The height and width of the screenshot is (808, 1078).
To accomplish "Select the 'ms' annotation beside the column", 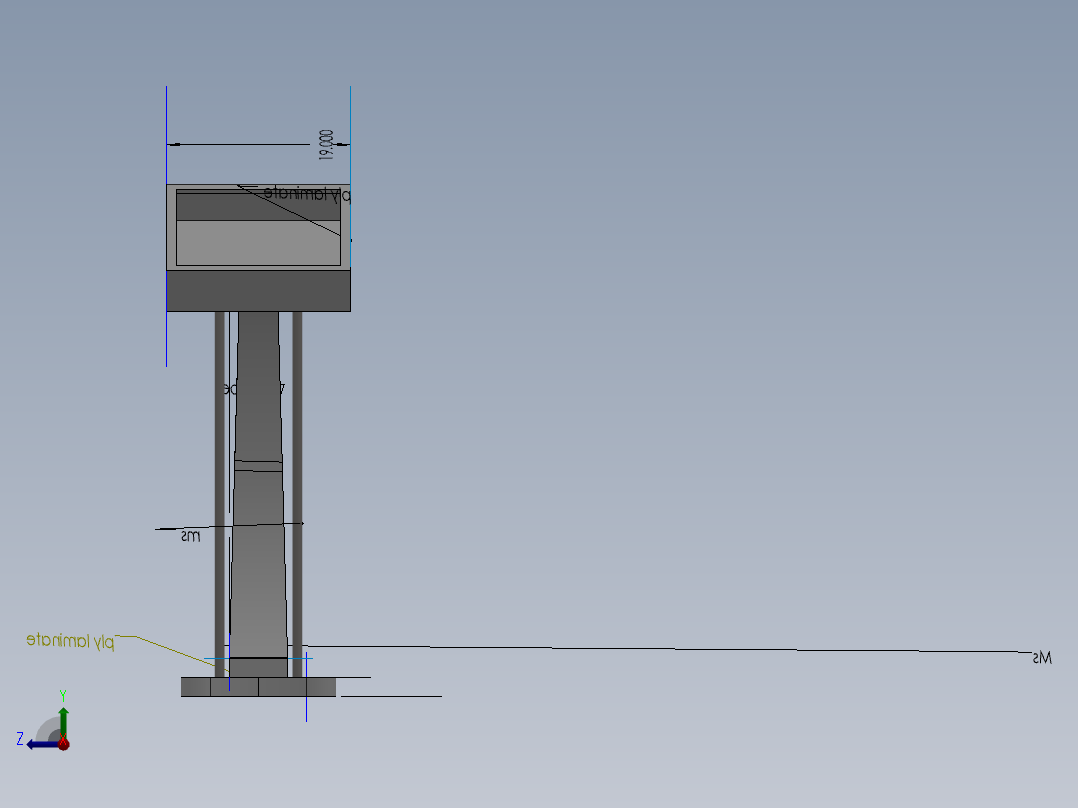I will [190, 536].
